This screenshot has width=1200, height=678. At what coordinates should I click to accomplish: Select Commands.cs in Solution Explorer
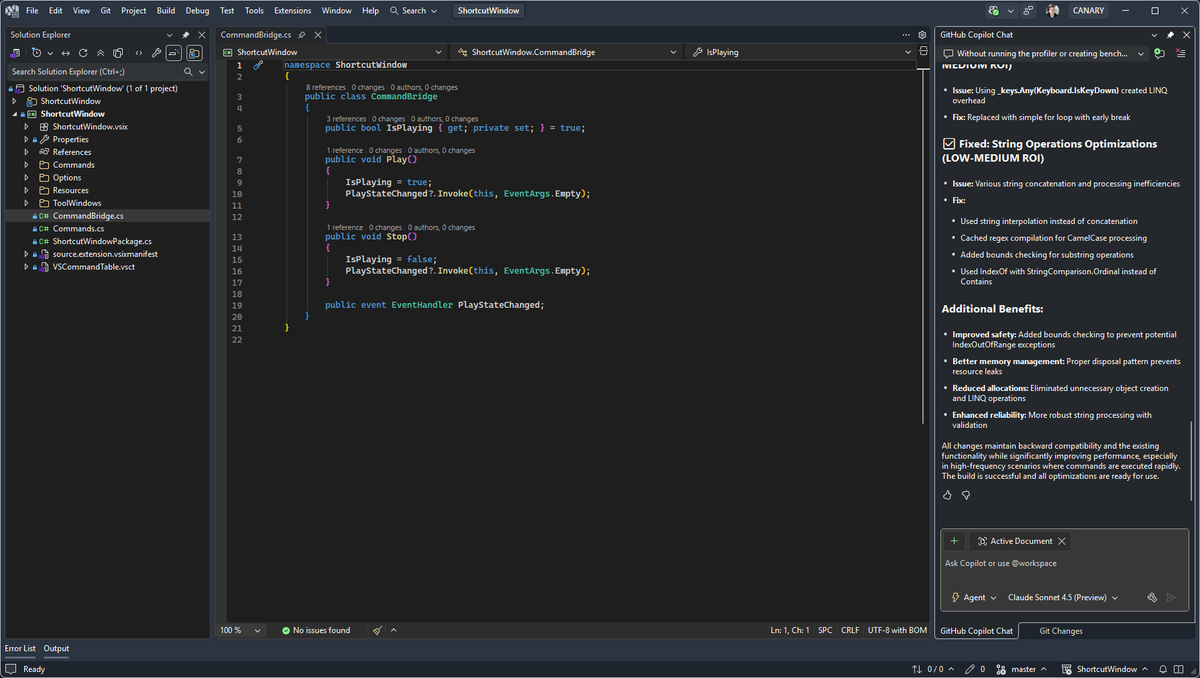tap(78, 228)
